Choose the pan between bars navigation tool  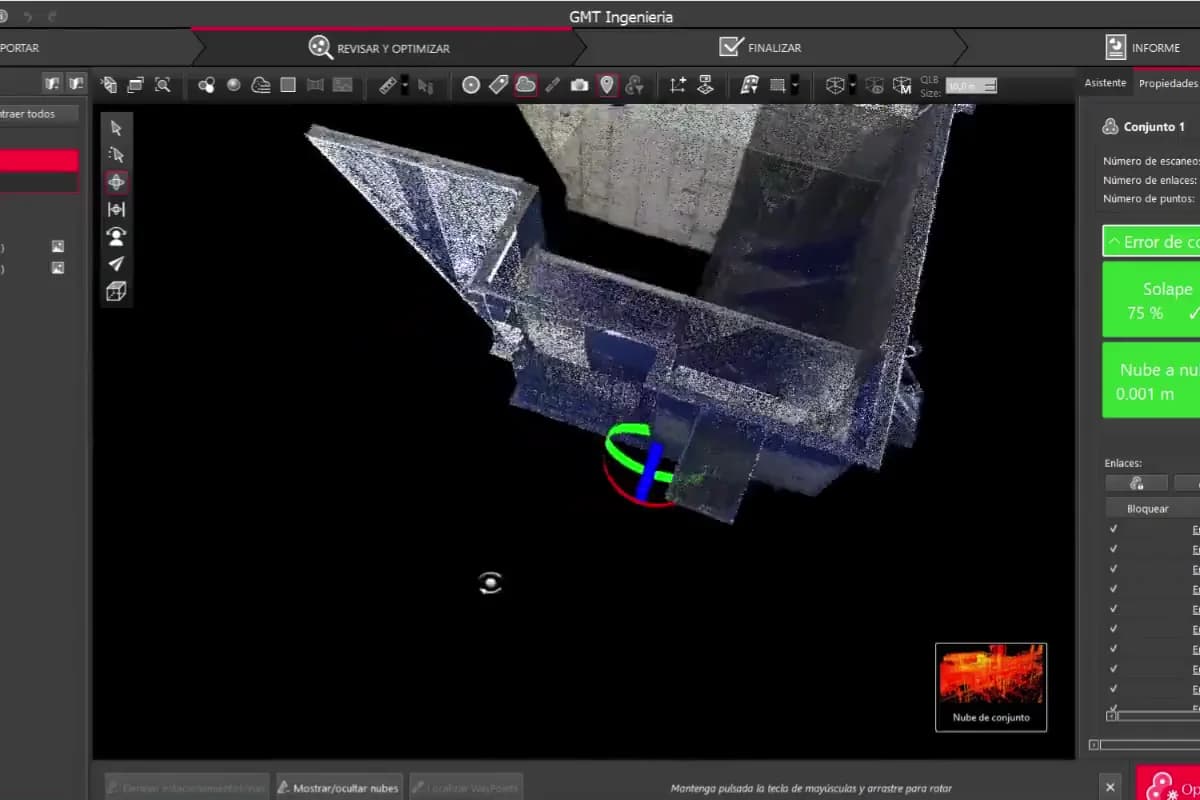click(x=116, y=209)
